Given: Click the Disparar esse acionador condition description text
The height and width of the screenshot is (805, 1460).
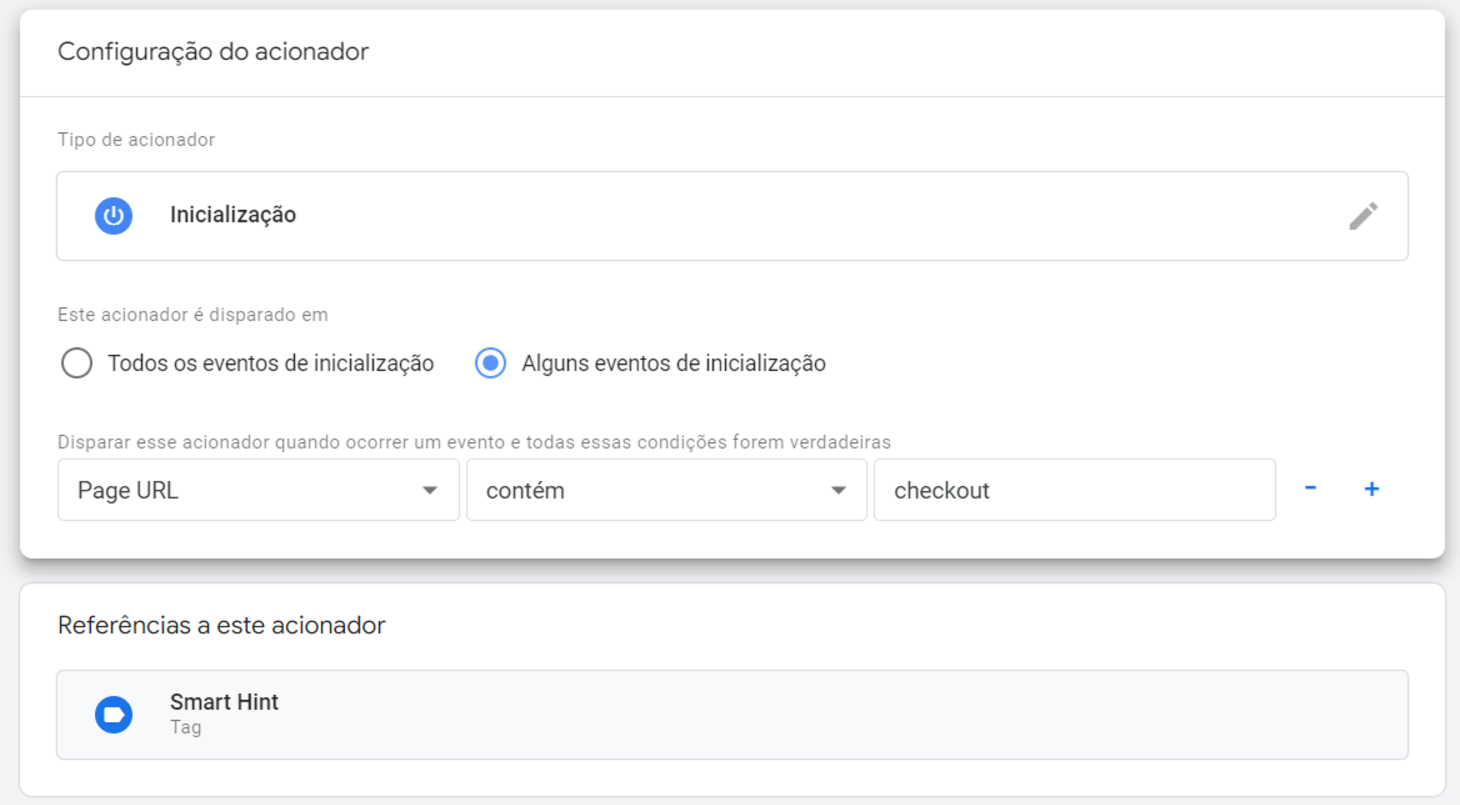Looking at the screenshot, I should (474, 442).
